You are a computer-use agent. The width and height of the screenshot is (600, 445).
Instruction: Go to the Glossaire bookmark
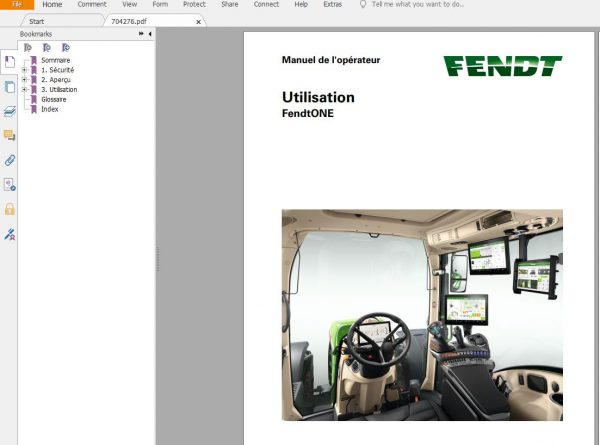click(x=54, y=99)
